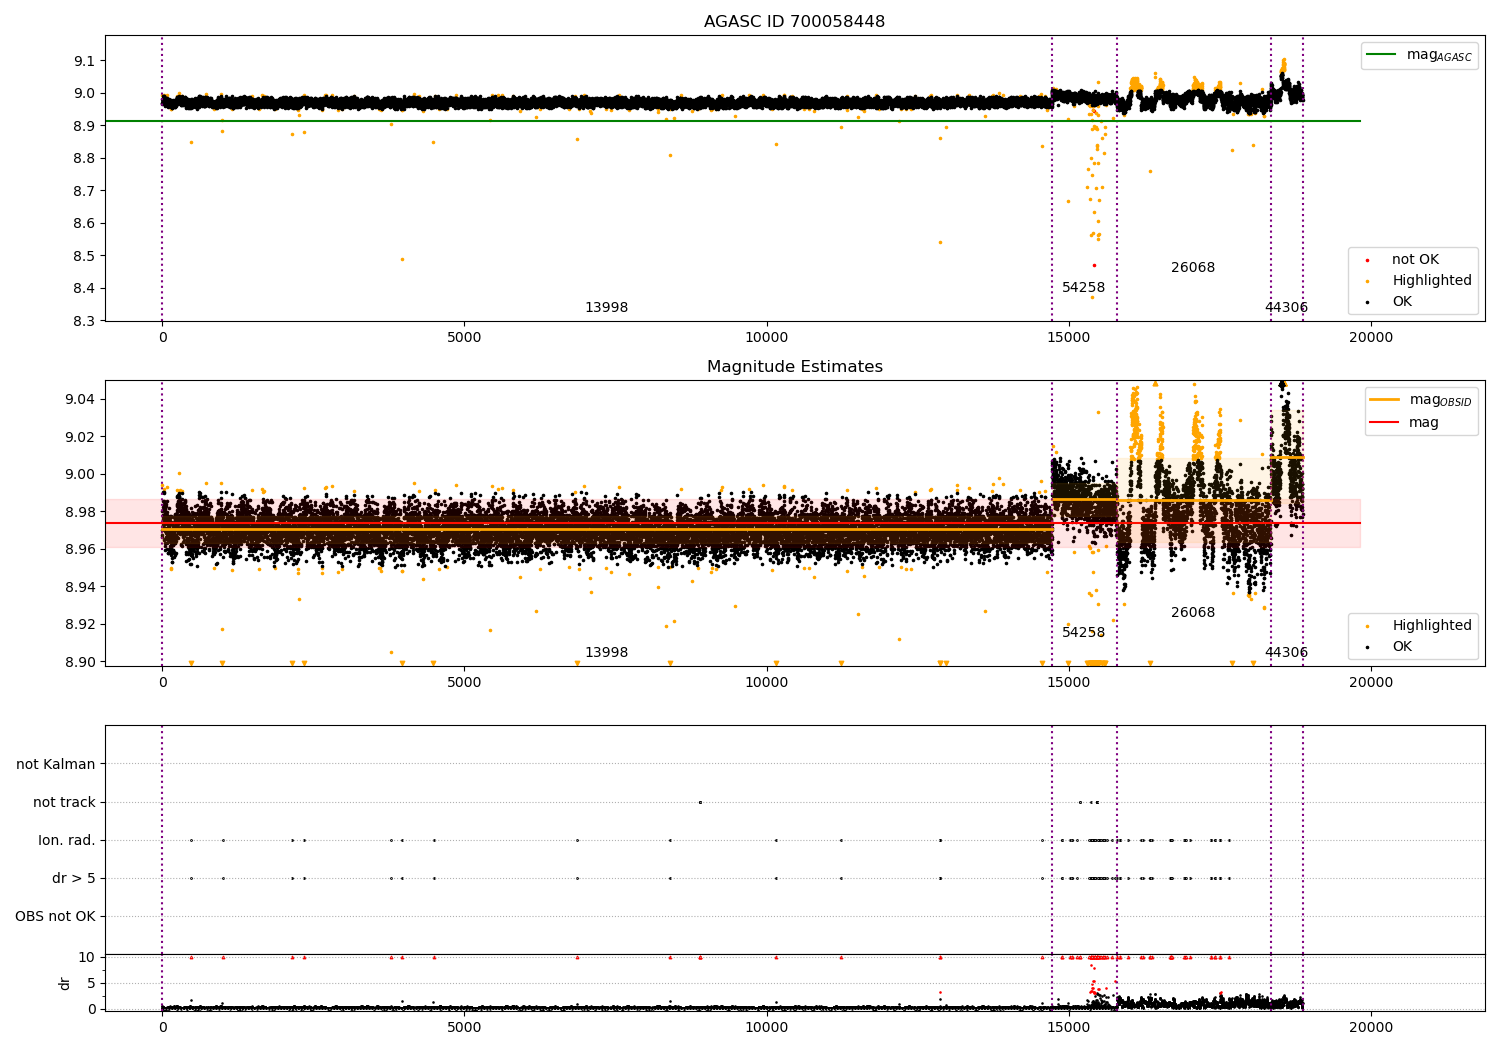
Task: Click x-axis tick 20000 under bottom dr plot
Action: pyautogui.click(x=1370, y=1028)
